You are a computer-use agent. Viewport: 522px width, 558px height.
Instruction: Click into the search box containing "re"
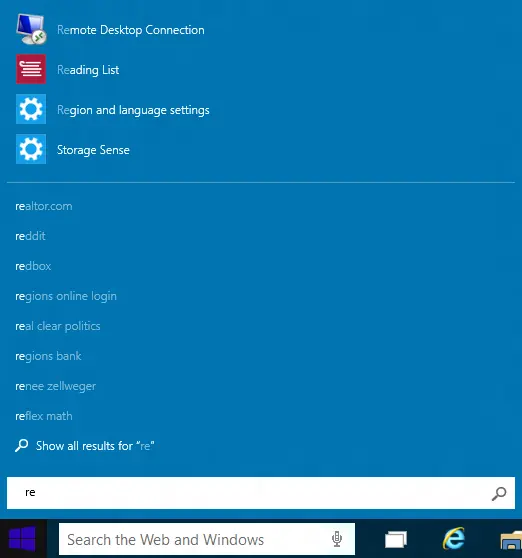(x=260, y=493)
